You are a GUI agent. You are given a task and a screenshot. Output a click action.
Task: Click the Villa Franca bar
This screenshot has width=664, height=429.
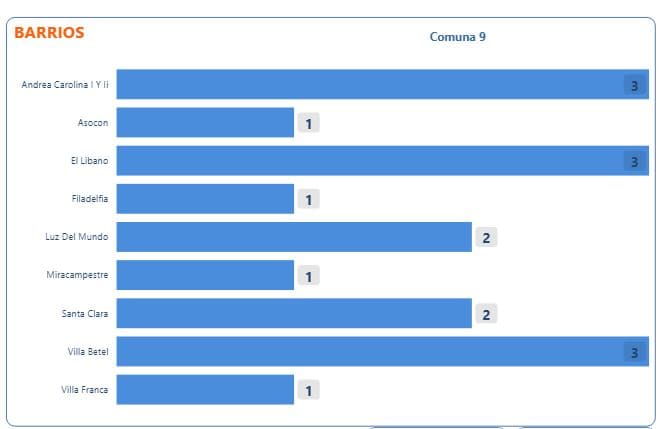pyautogui.click(x=205, y=389)
